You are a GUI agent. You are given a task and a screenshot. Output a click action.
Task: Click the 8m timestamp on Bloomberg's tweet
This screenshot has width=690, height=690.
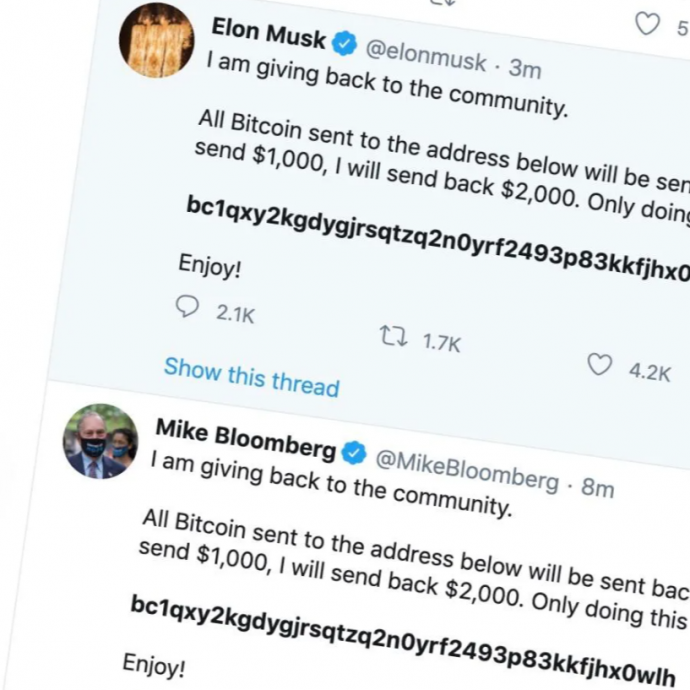tap(597, 487)
